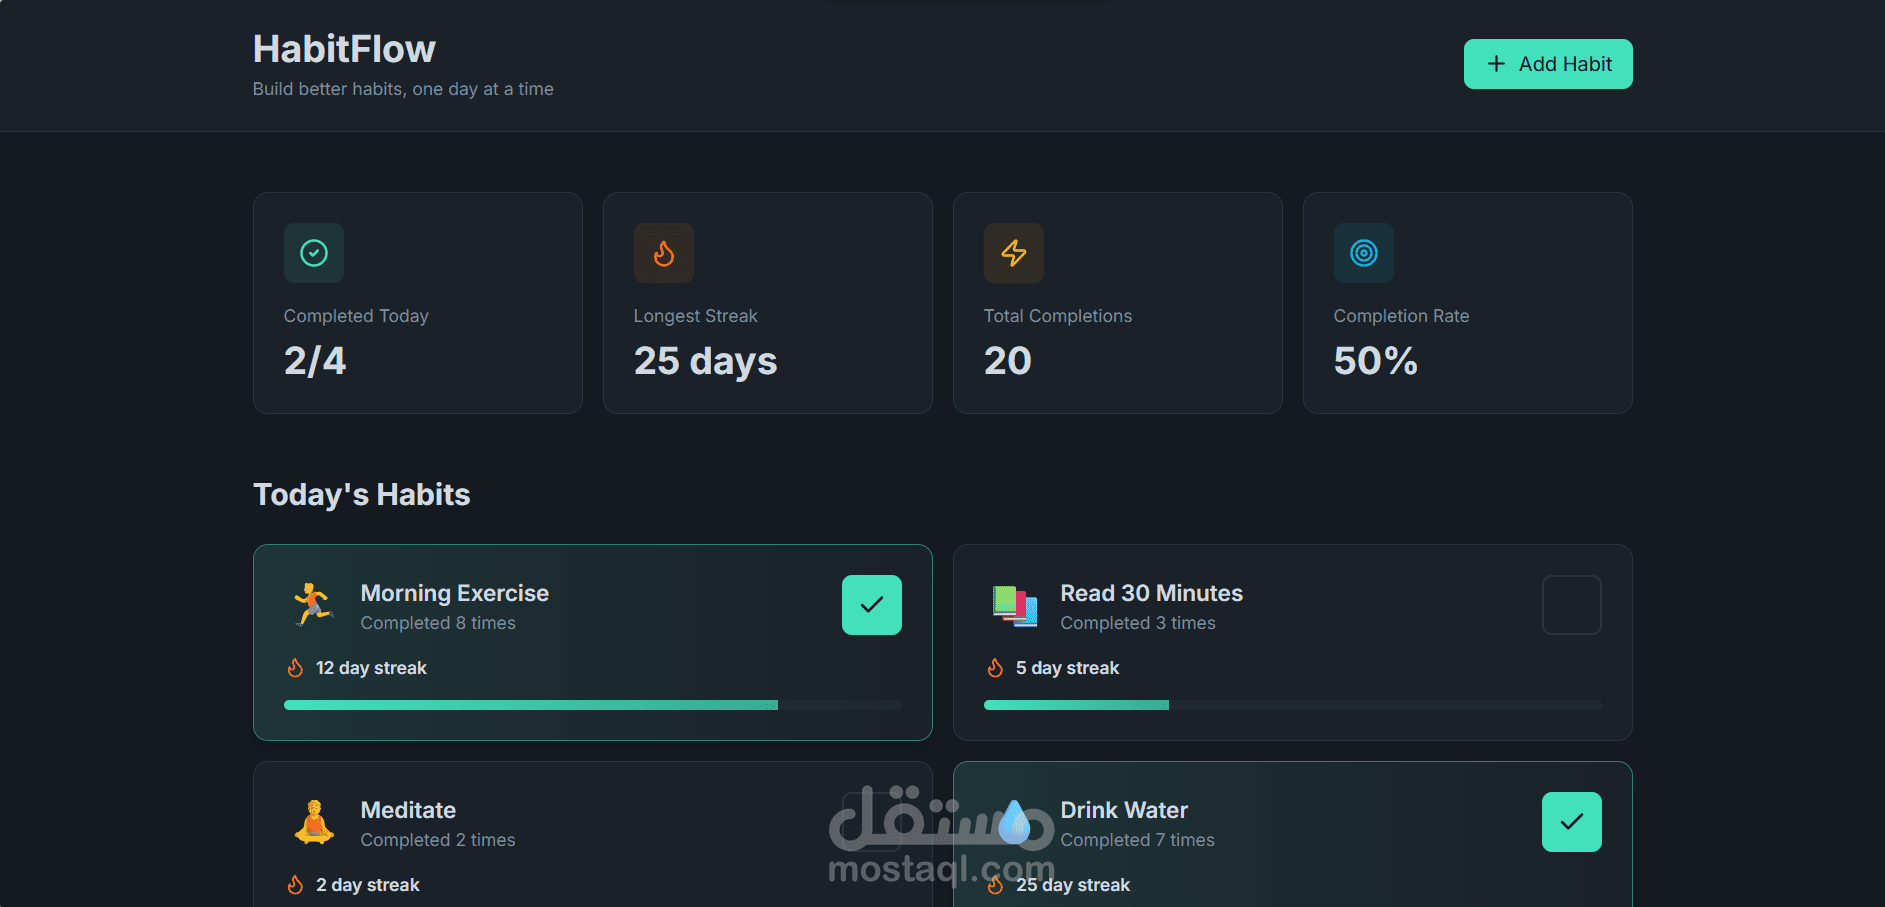Mark Read 30 Minutes as completed
The image size is (1885, 907).
[1571, 604]
